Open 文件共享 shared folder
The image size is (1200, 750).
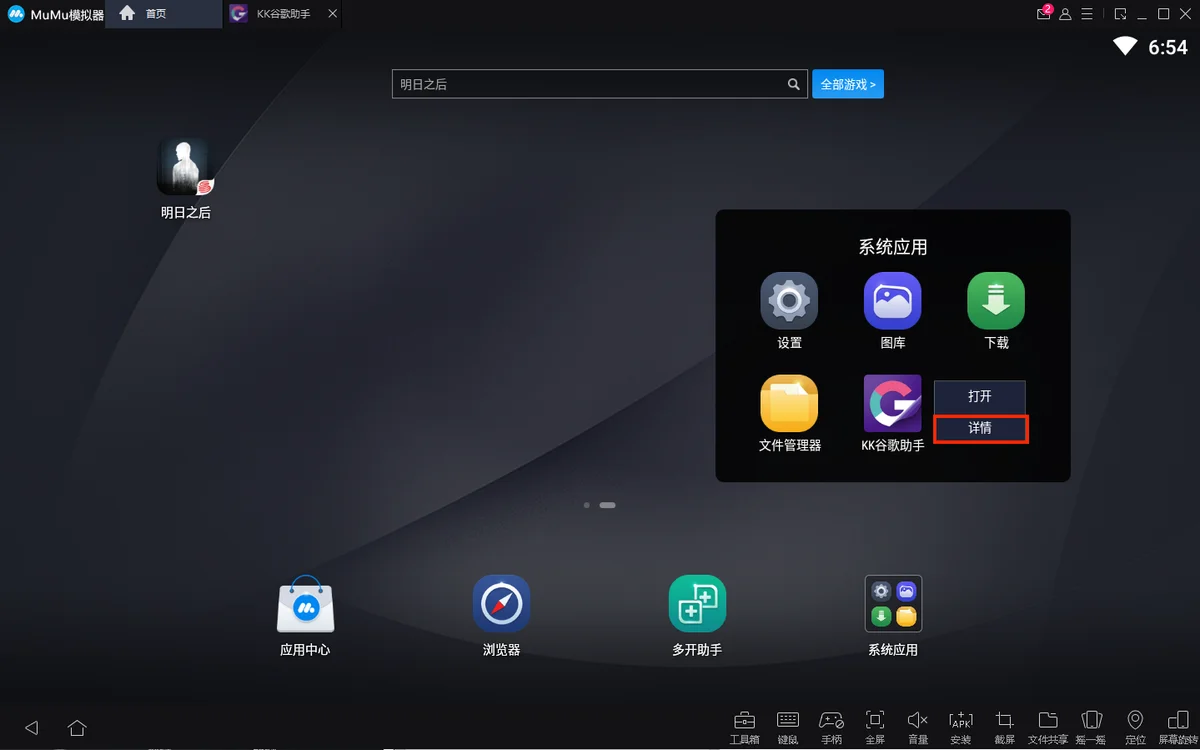1048,726
